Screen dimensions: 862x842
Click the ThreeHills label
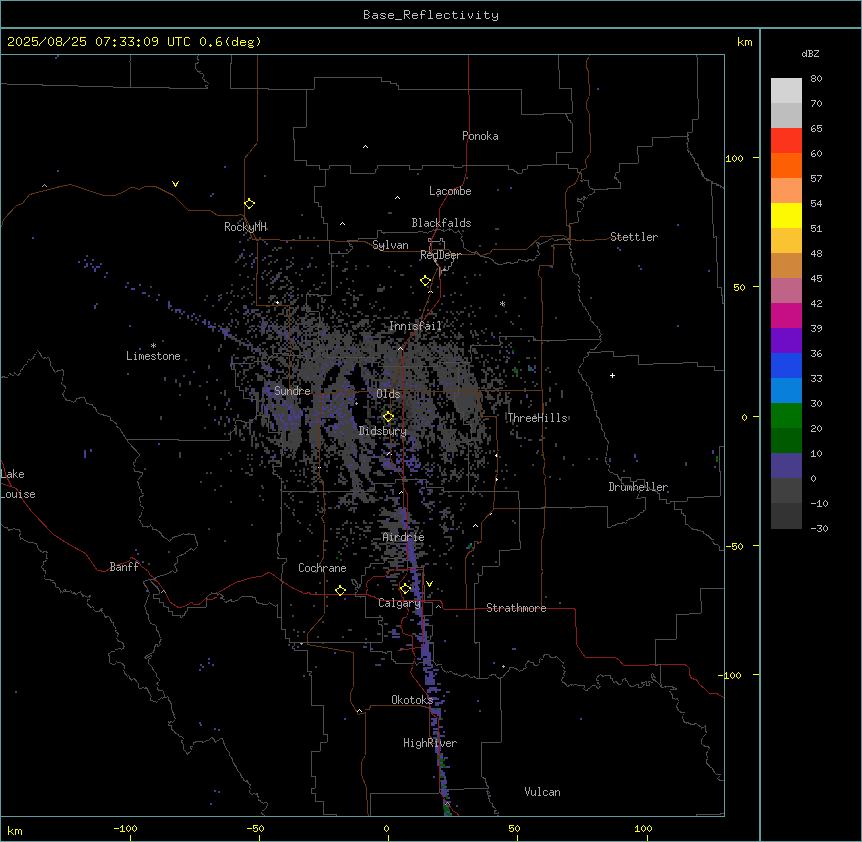[x=537, y=418]
